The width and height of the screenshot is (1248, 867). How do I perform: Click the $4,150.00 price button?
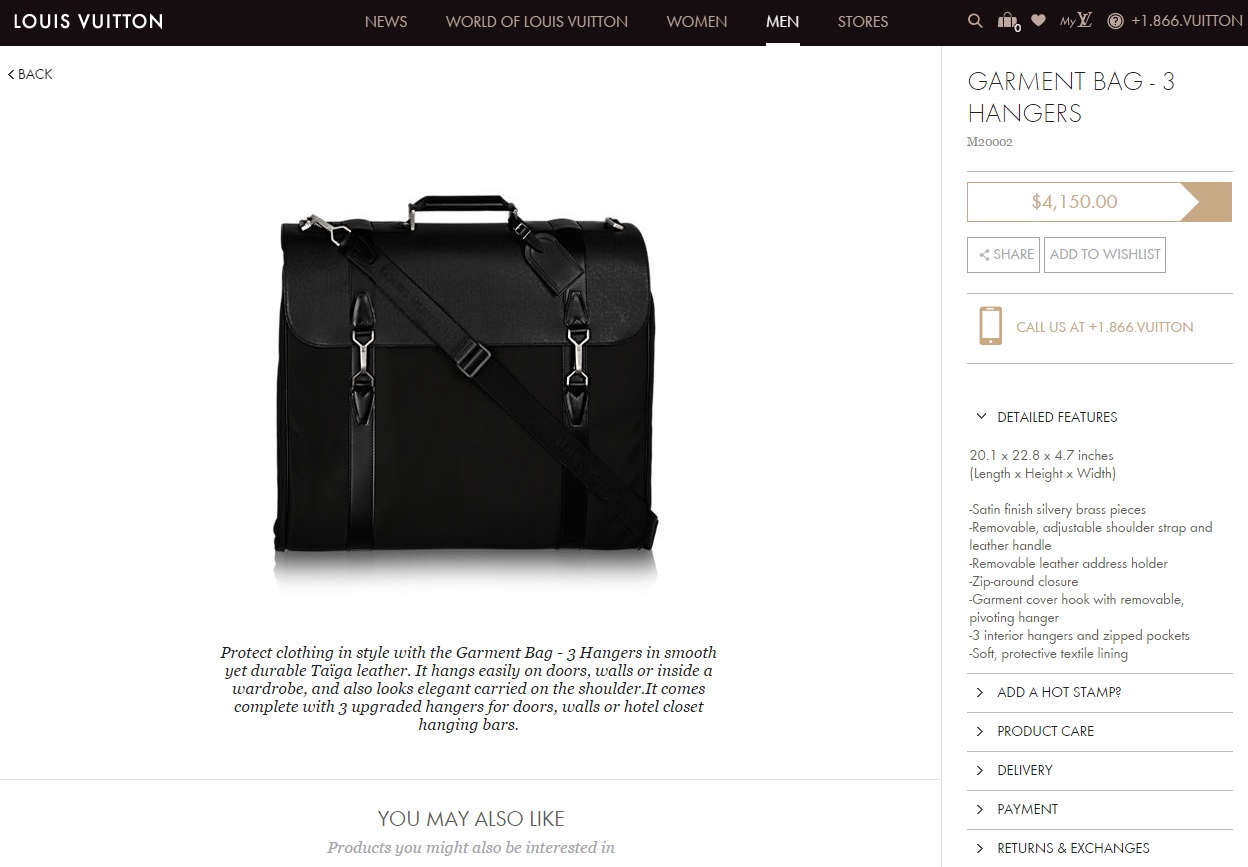click(1099, 202)
